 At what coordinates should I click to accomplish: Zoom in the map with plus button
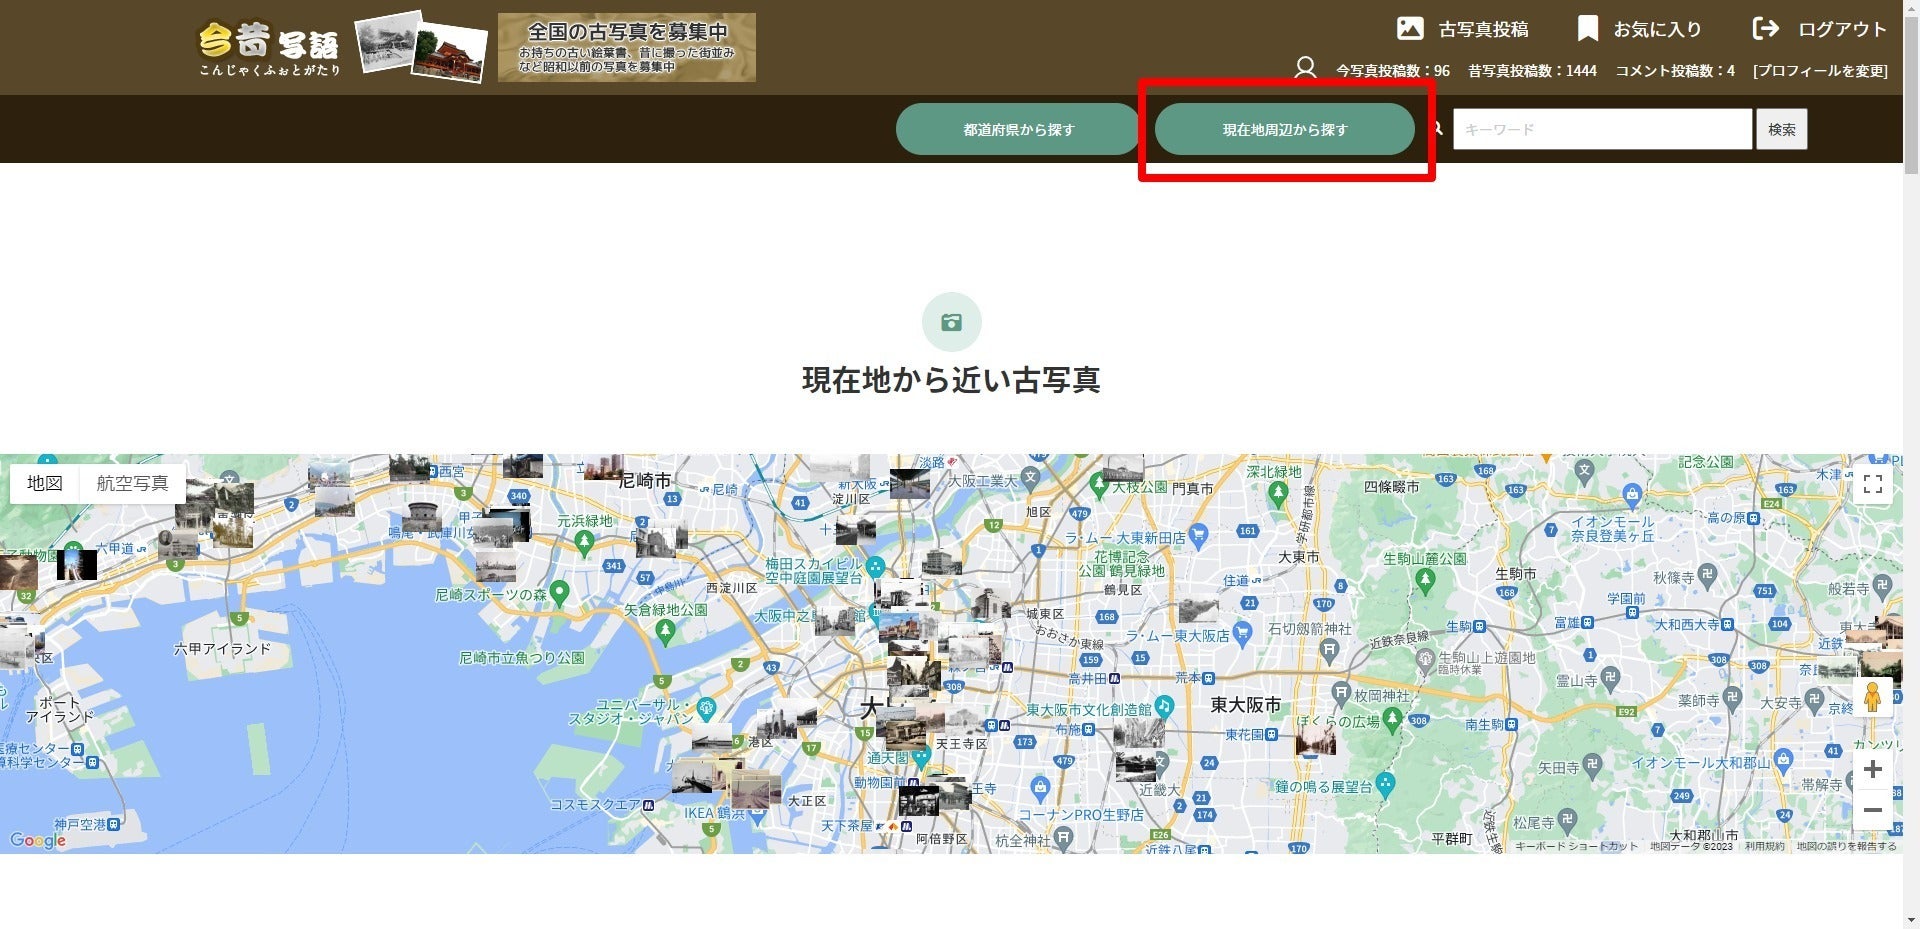[x=1873, y=769]
